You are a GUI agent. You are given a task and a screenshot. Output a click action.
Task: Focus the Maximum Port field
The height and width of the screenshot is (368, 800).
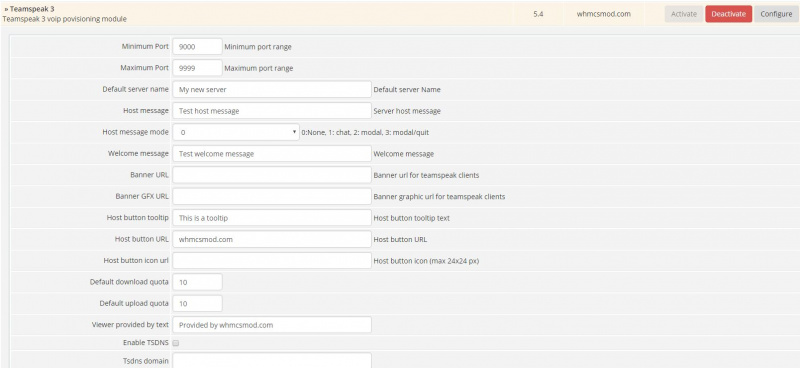tap(197, 68)
